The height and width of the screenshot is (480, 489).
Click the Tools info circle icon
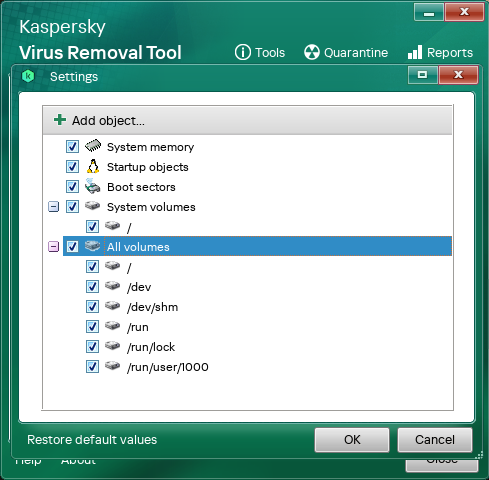pyautogui.click(x=243, y=52)
